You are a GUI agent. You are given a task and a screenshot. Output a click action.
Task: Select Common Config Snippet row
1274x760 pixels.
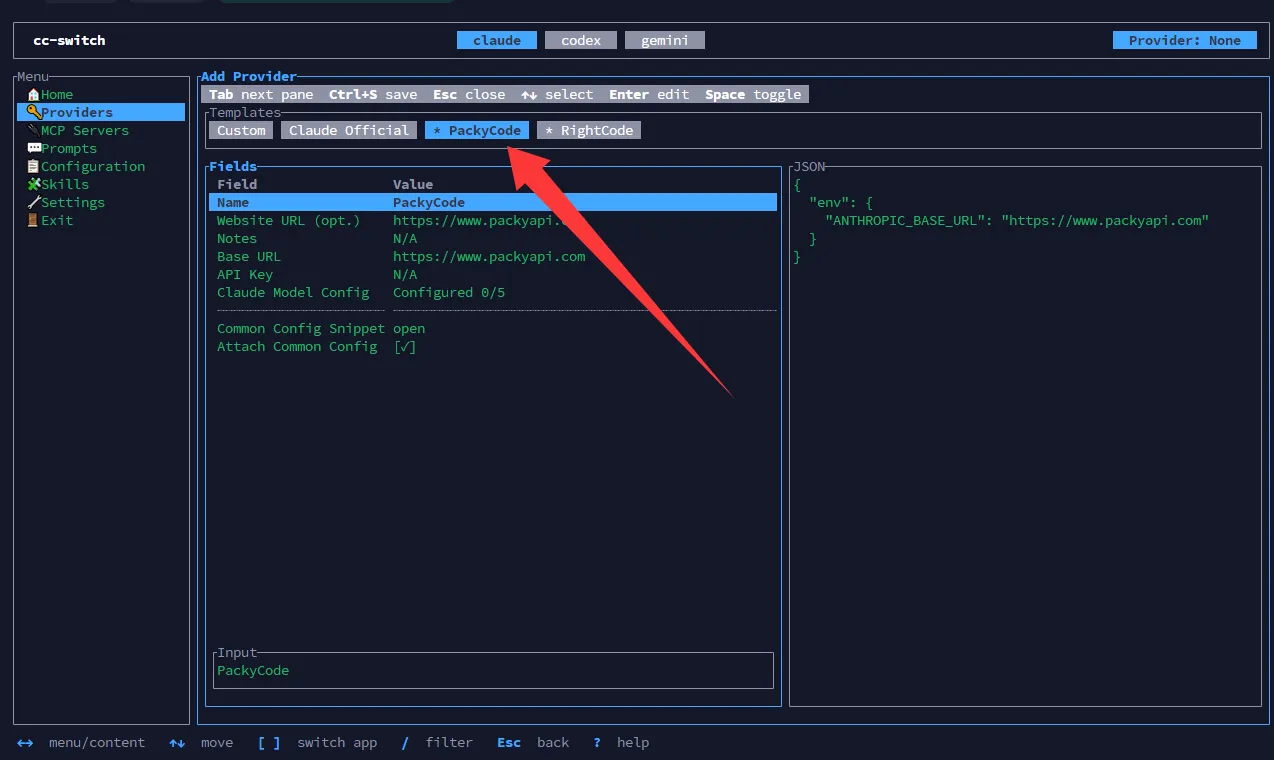click(493, 329)
